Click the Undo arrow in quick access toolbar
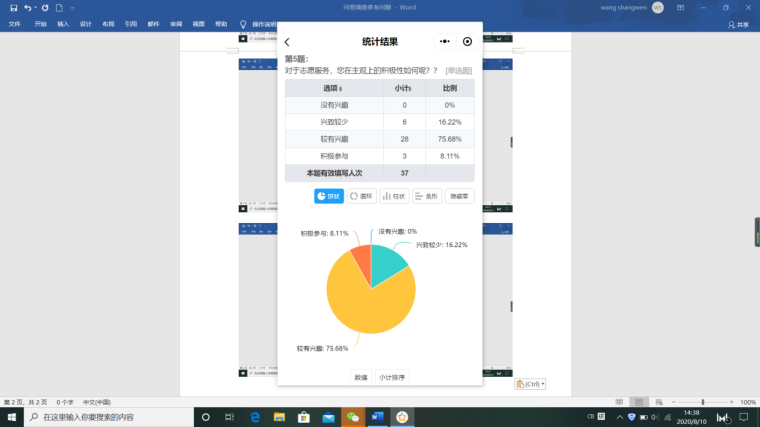 pyautogui.click(x=29, y=7)
